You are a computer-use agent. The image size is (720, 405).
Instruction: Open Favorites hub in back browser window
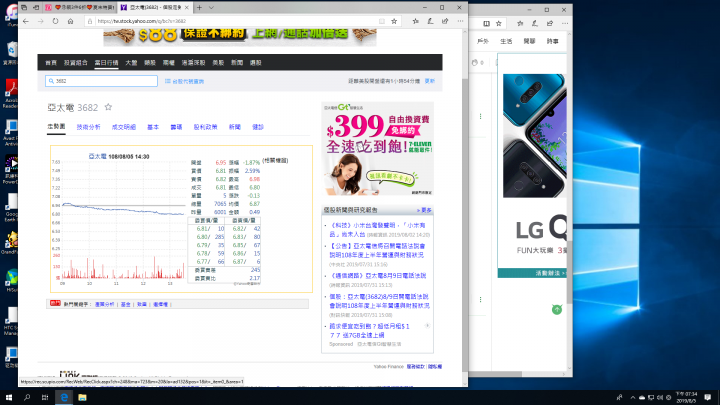pyautogui.click(x=520, y=23)
